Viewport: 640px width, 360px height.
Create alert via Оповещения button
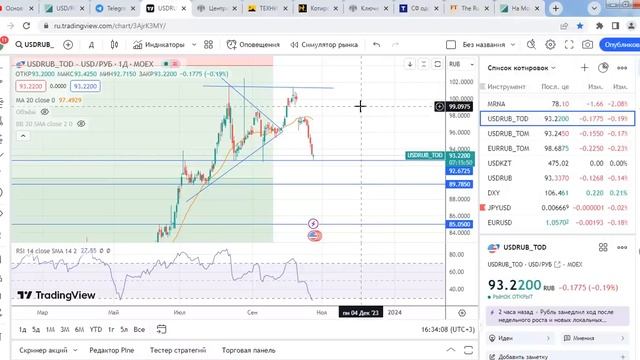point(253,44)
